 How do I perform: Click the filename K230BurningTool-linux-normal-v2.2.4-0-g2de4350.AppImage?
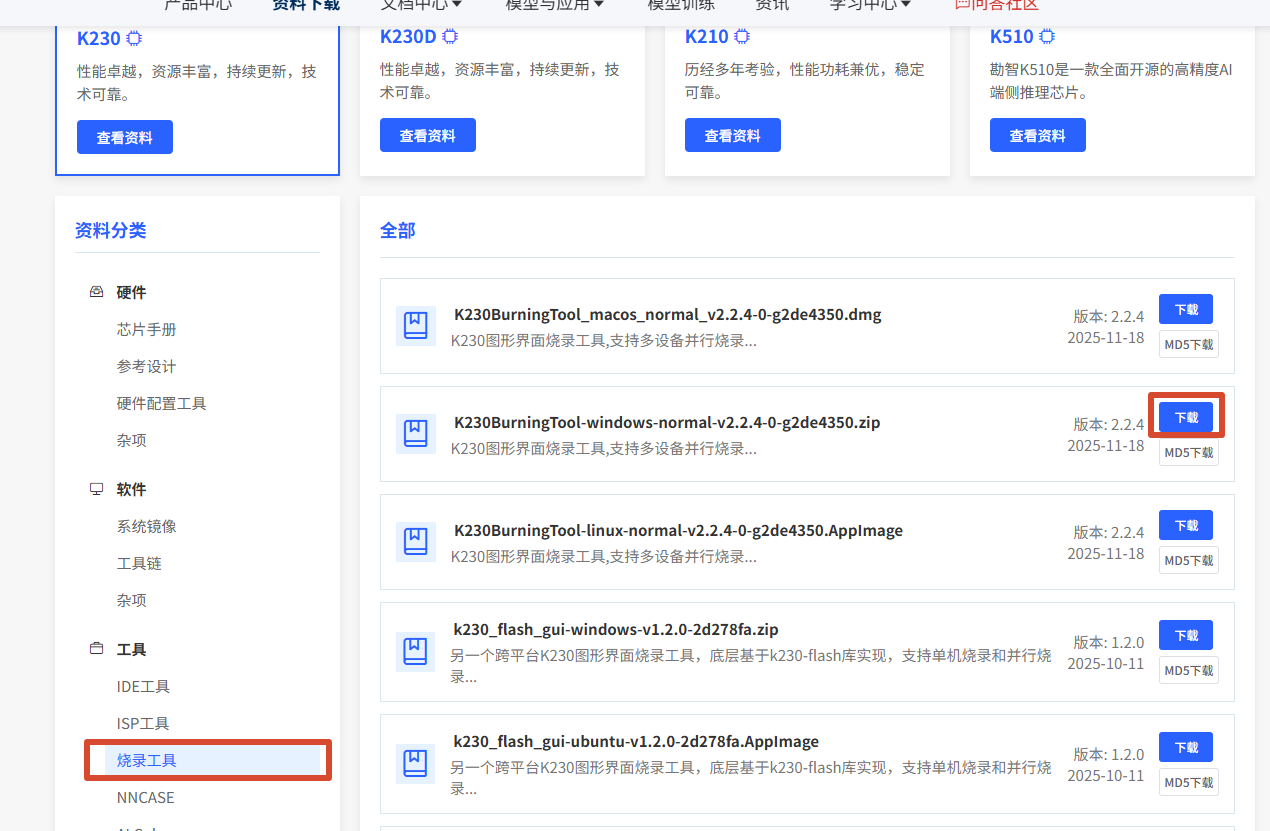(x=678, y=530)
